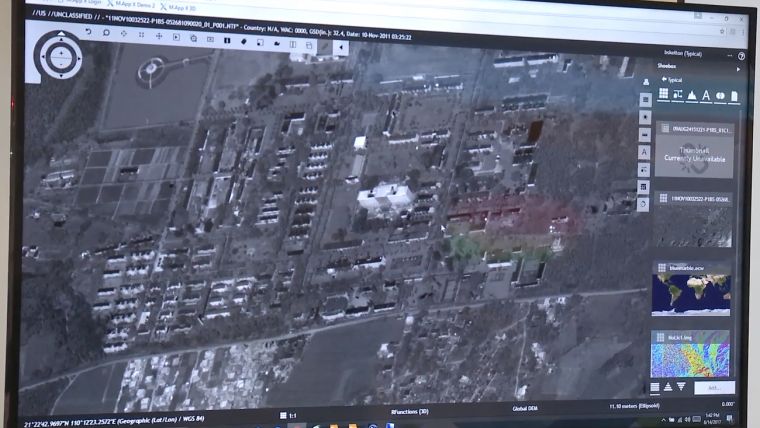Pan east with the navigation wheel right arrow

click(x=79, y=57)
